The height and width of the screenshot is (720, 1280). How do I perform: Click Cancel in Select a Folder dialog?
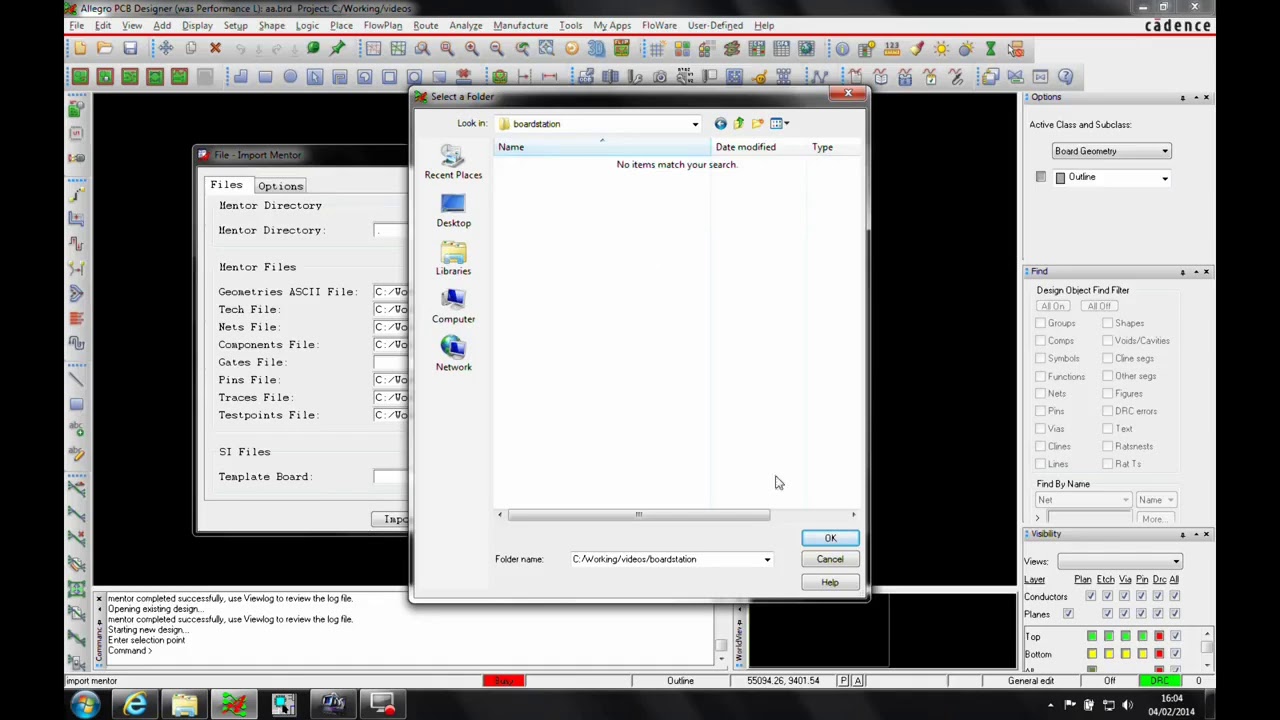coord(830,560)
